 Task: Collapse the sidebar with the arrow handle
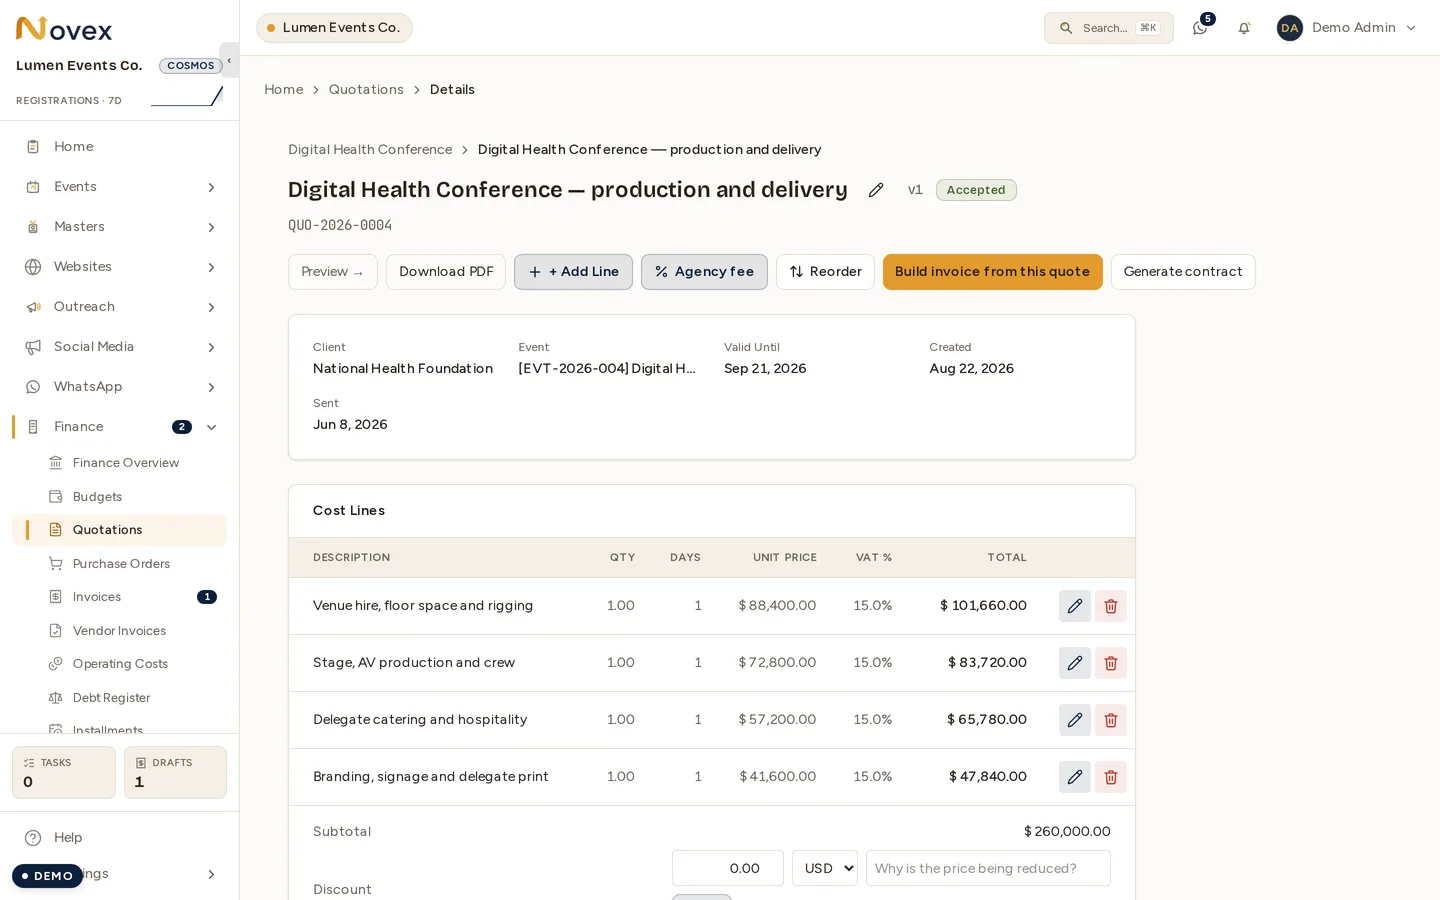pos(229,60)
